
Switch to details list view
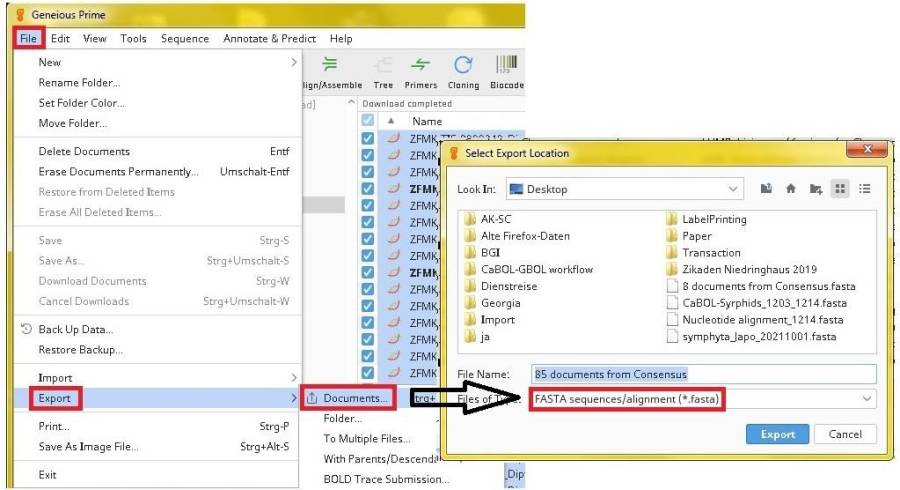[865, 188]
